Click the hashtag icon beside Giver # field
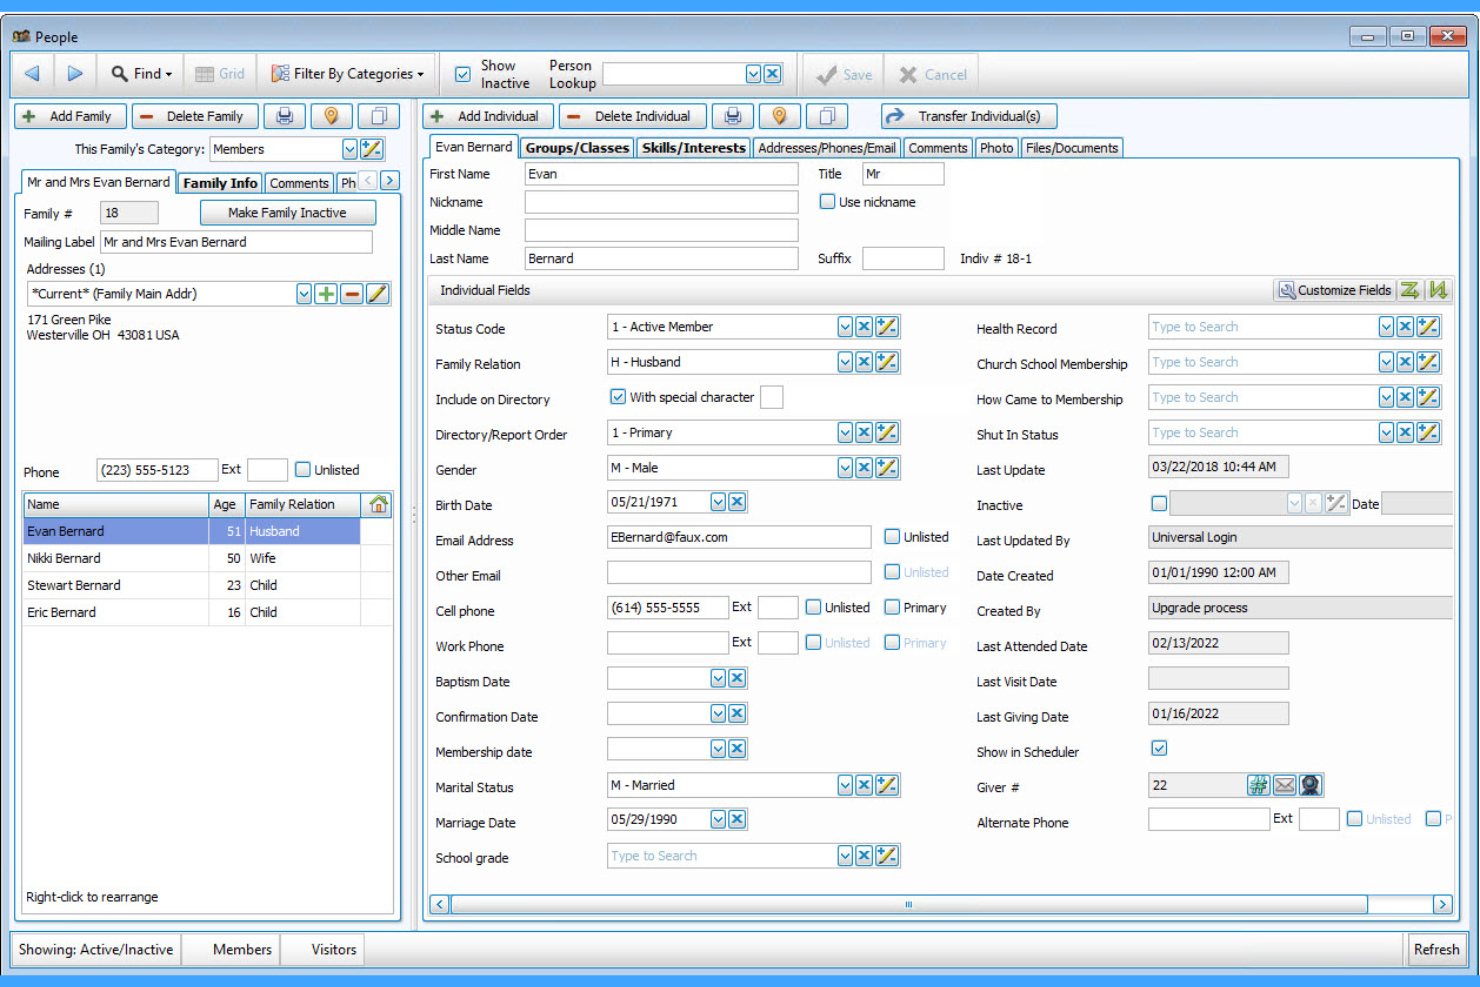Screen dimensions: 1480x987 coord(1259,785)
